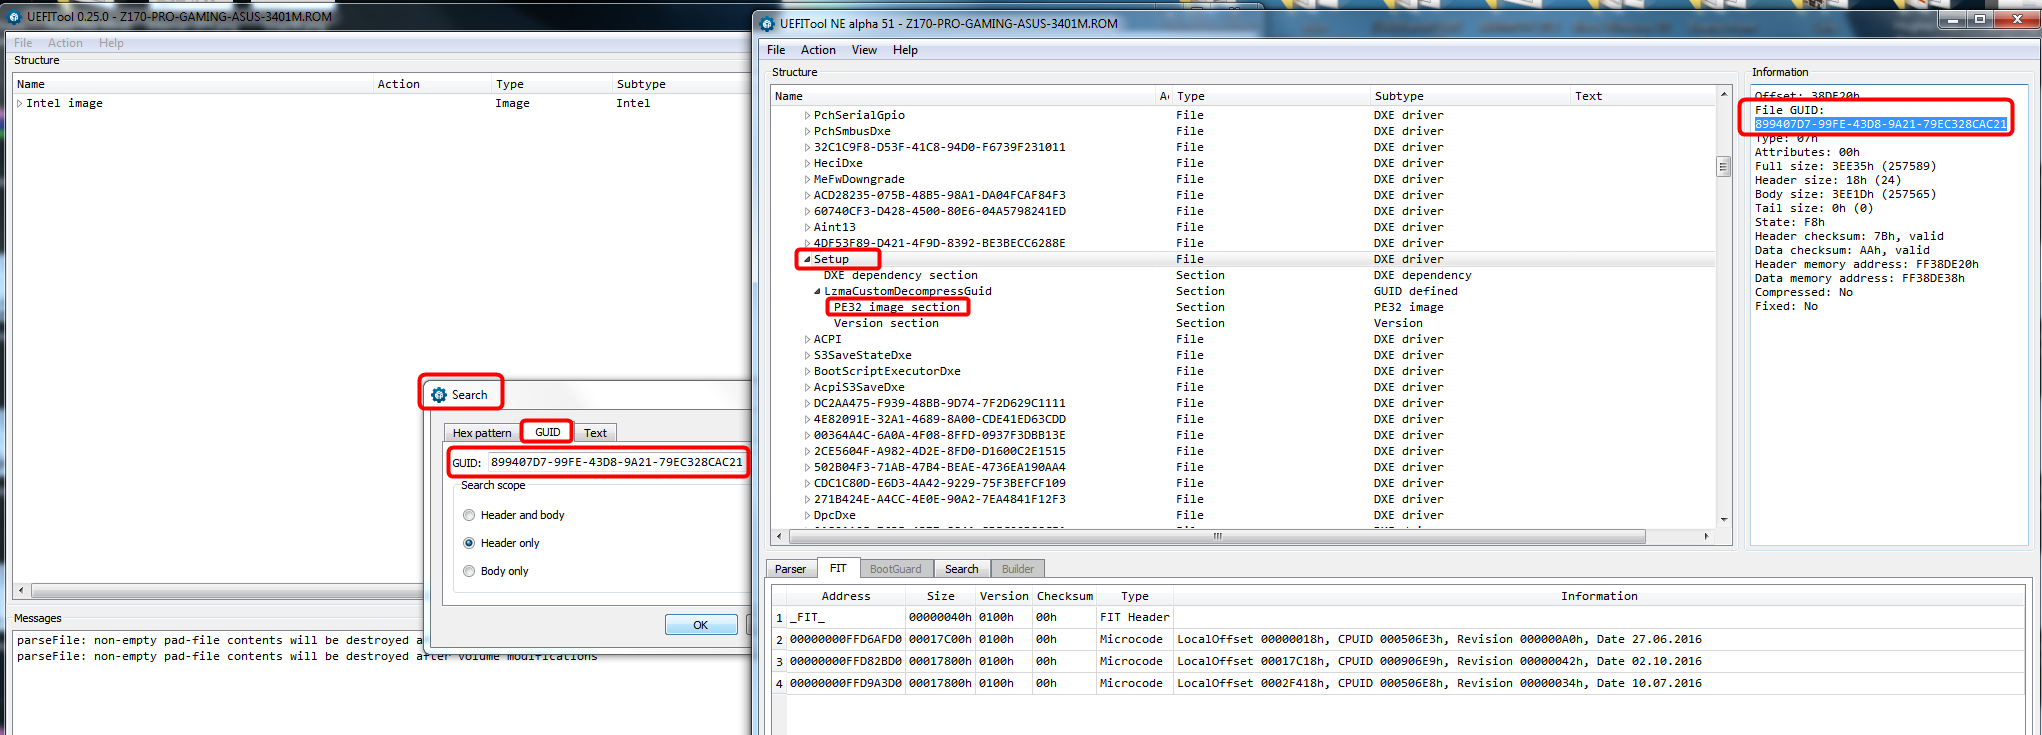
Task: Click structure tree scroll-down arrow
Action: point(1723,520)
